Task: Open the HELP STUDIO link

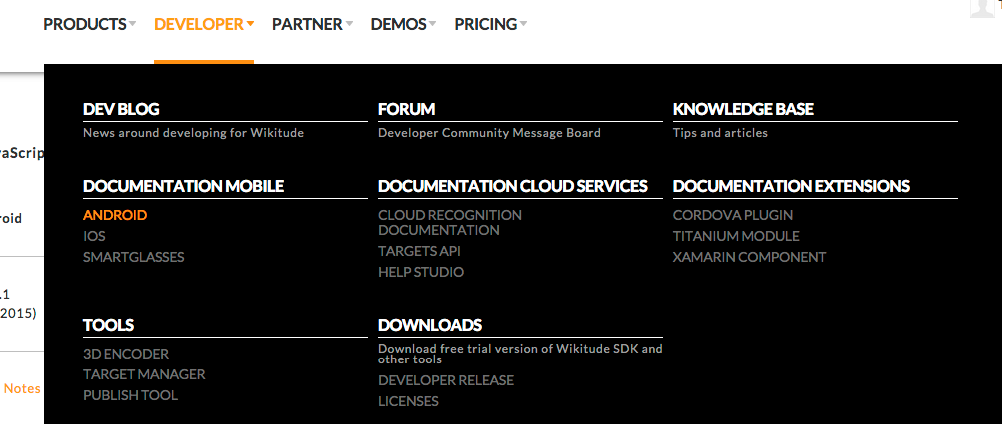Action: point(421,272)
